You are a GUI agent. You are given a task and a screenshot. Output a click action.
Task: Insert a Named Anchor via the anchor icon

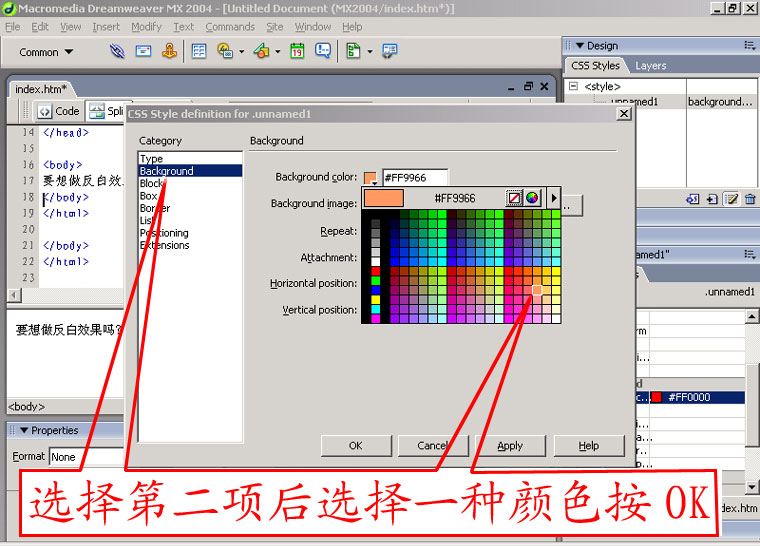pos(169,51)
